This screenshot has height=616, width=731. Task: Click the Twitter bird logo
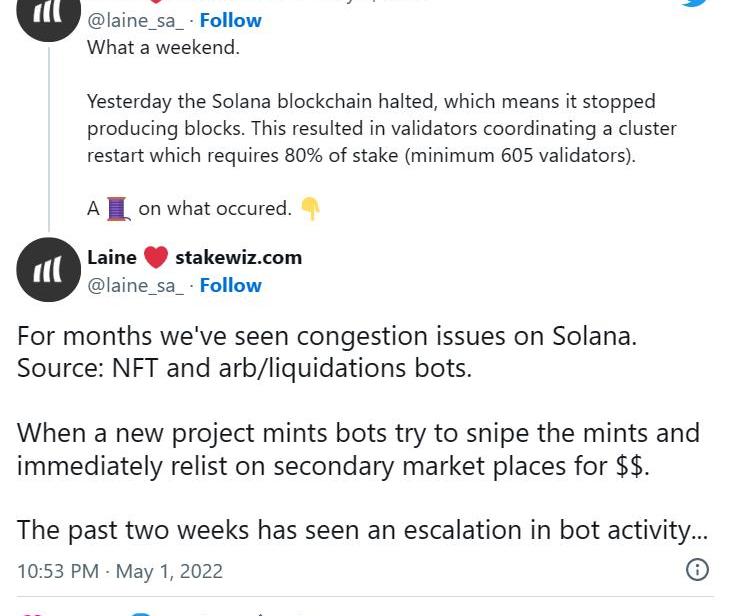[x=694, y=3]
